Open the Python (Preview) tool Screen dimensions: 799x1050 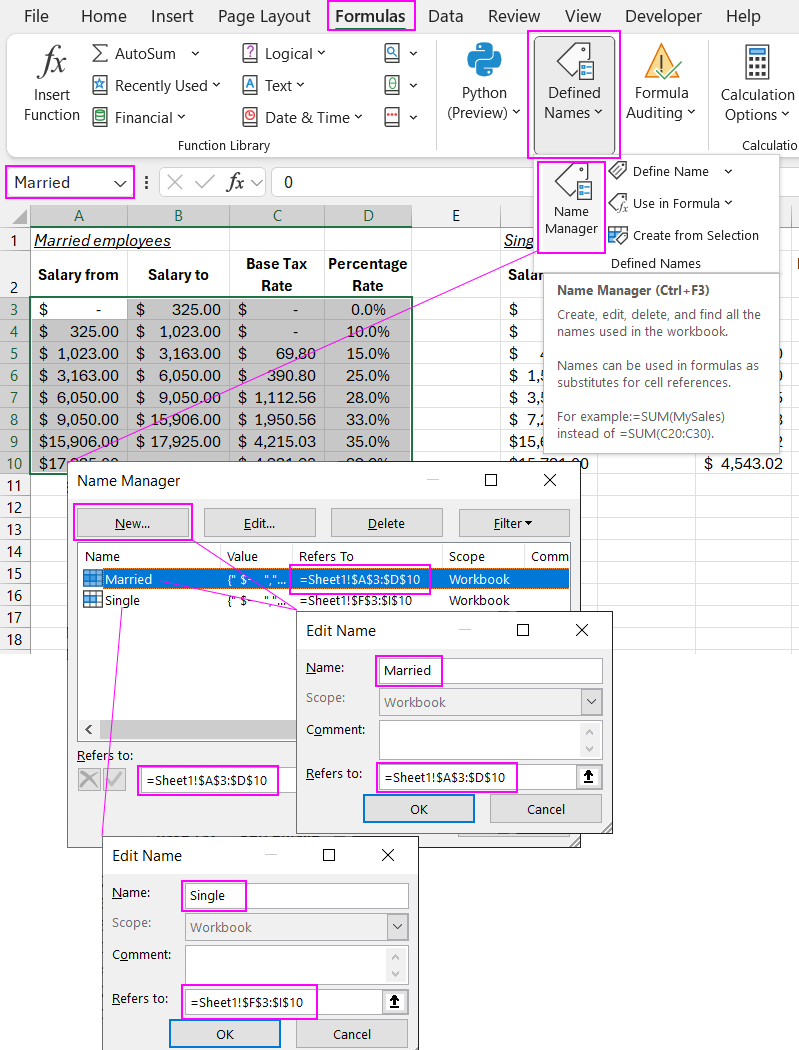pyautogui.click(x=484, y=63)
